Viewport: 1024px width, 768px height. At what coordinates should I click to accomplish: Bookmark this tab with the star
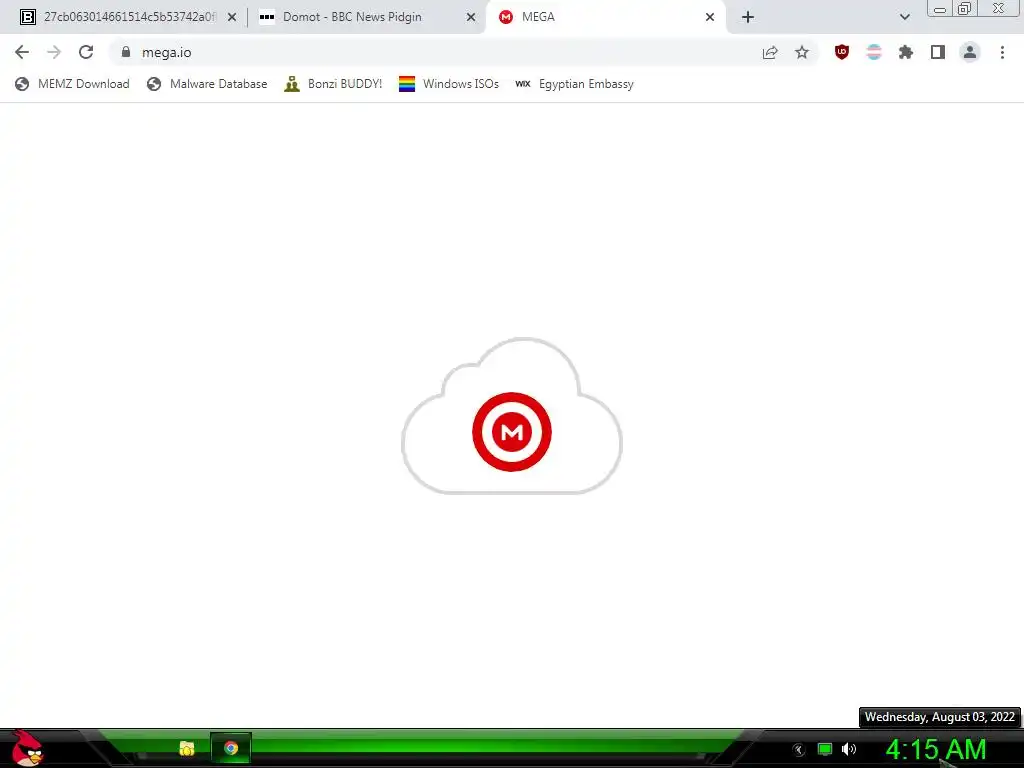tap(802, 52)
